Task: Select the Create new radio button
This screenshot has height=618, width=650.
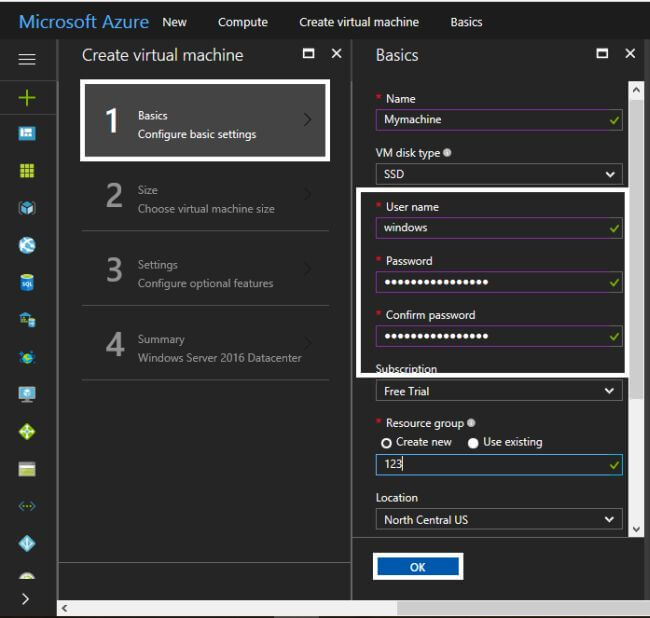Action: point(386,442)
